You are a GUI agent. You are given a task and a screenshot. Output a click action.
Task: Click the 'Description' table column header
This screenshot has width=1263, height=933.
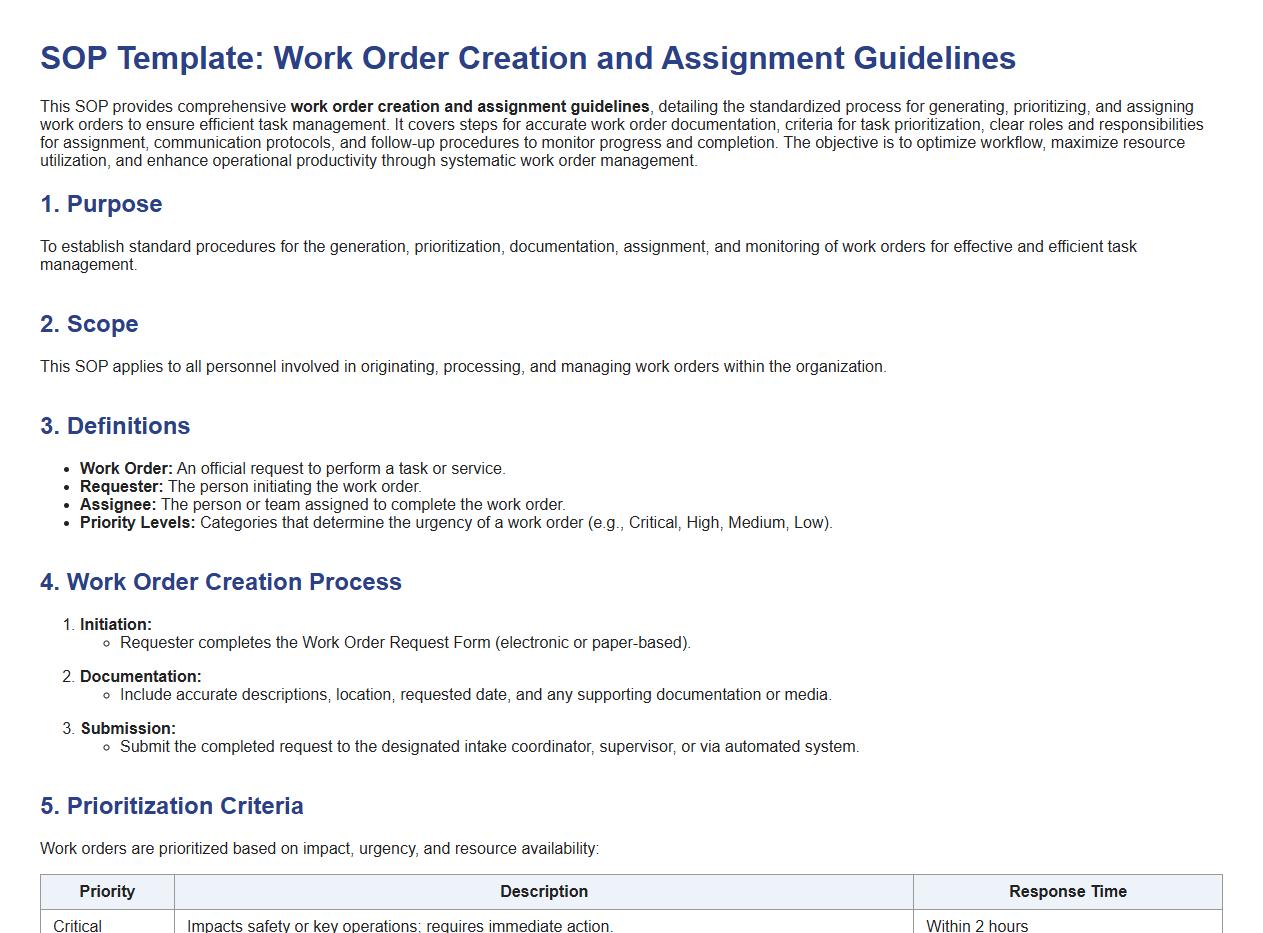click(544, 892)
